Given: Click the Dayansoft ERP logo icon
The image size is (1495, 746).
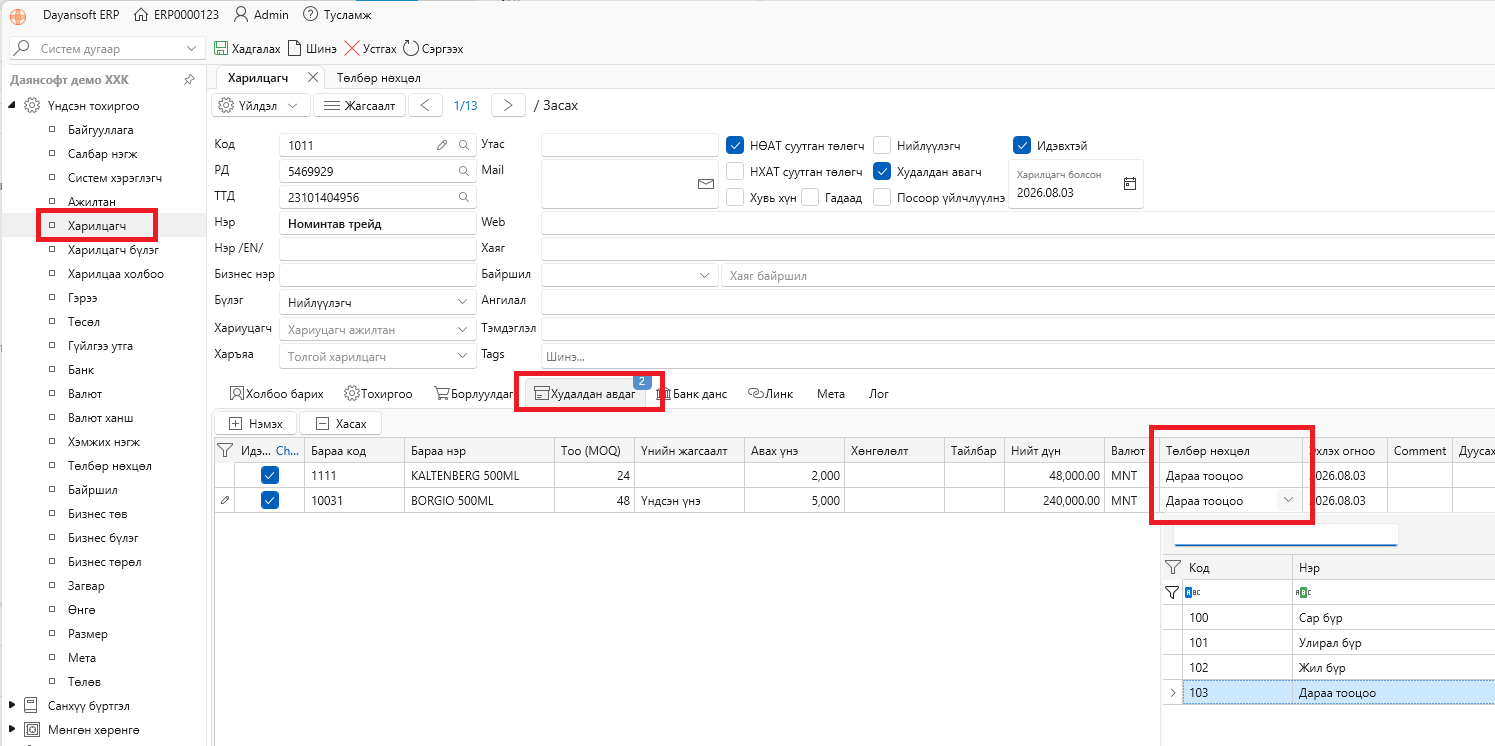Looking at the screenshot, I should tap(18, 15).
